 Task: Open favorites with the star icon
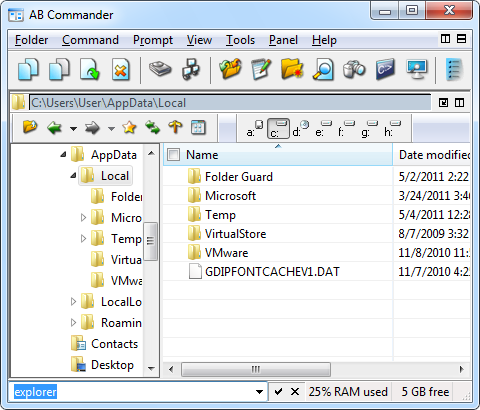click(x=129, y=127)
